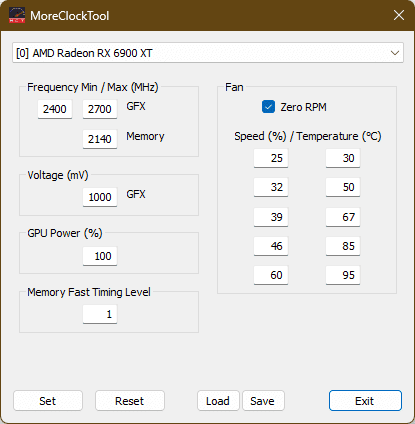Click the GFX maximum frequency field 2700
This screenshot has width=415, height=424.
100,109
